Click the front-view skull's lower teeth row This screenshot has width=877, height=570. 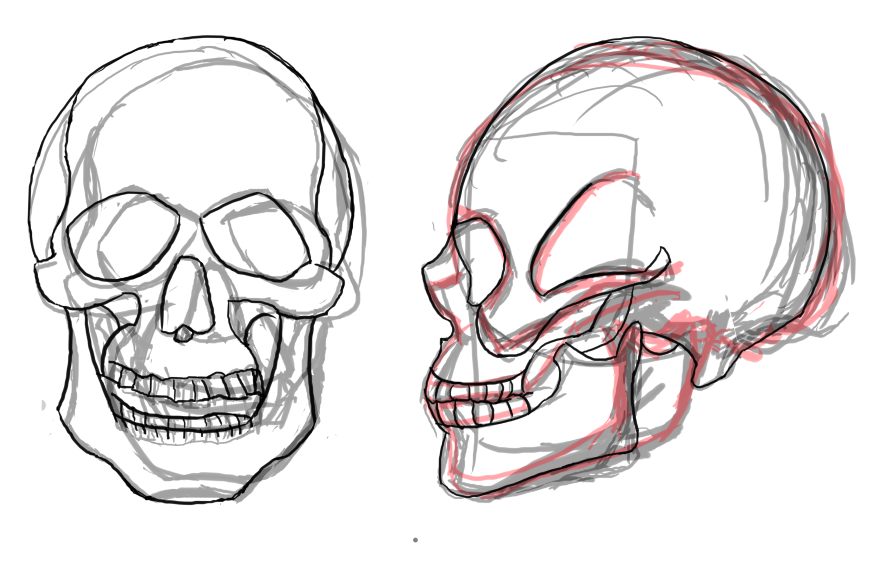186,420
